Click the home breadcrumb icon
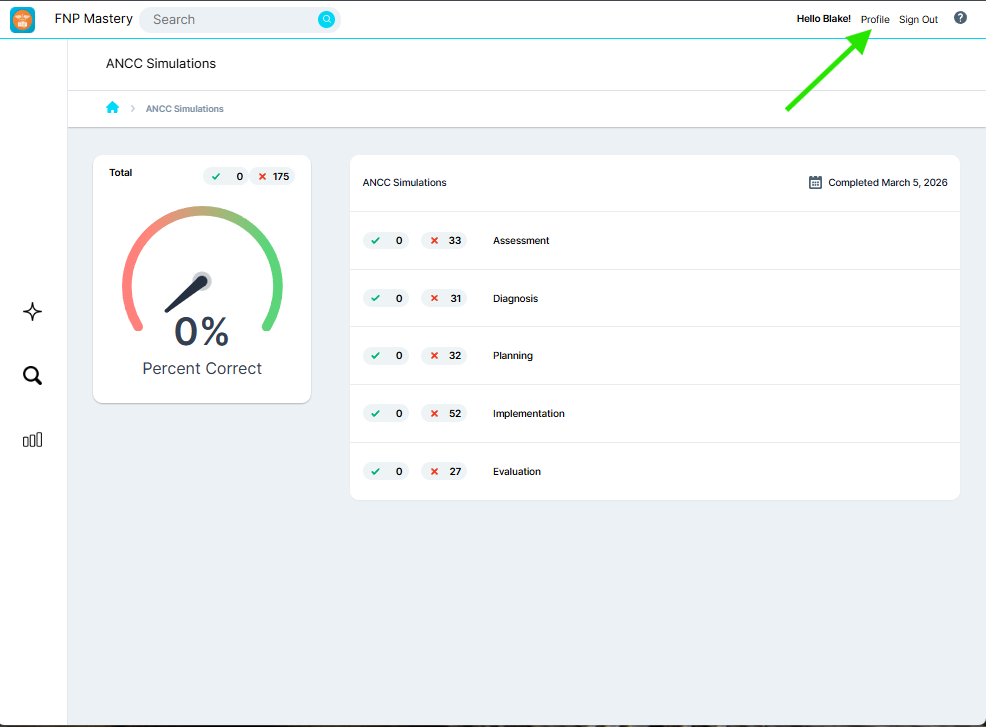This screenshot has width=986, height=727. [x=112, y=108]
